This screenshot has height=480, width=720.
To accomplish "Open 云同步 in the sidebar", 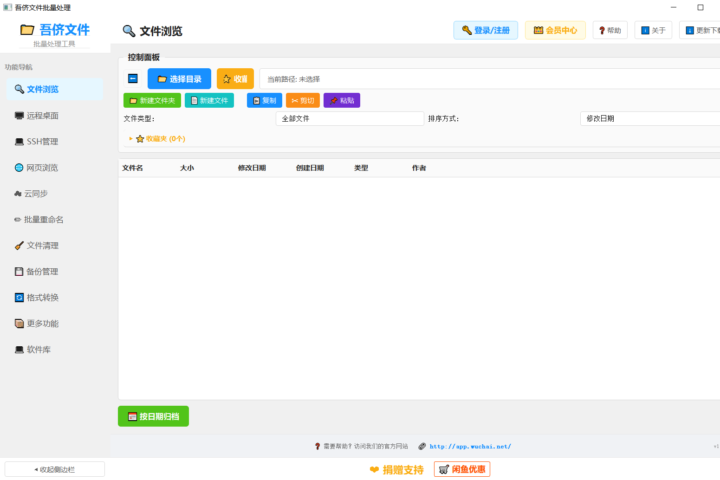I will [x=55, y=193].
